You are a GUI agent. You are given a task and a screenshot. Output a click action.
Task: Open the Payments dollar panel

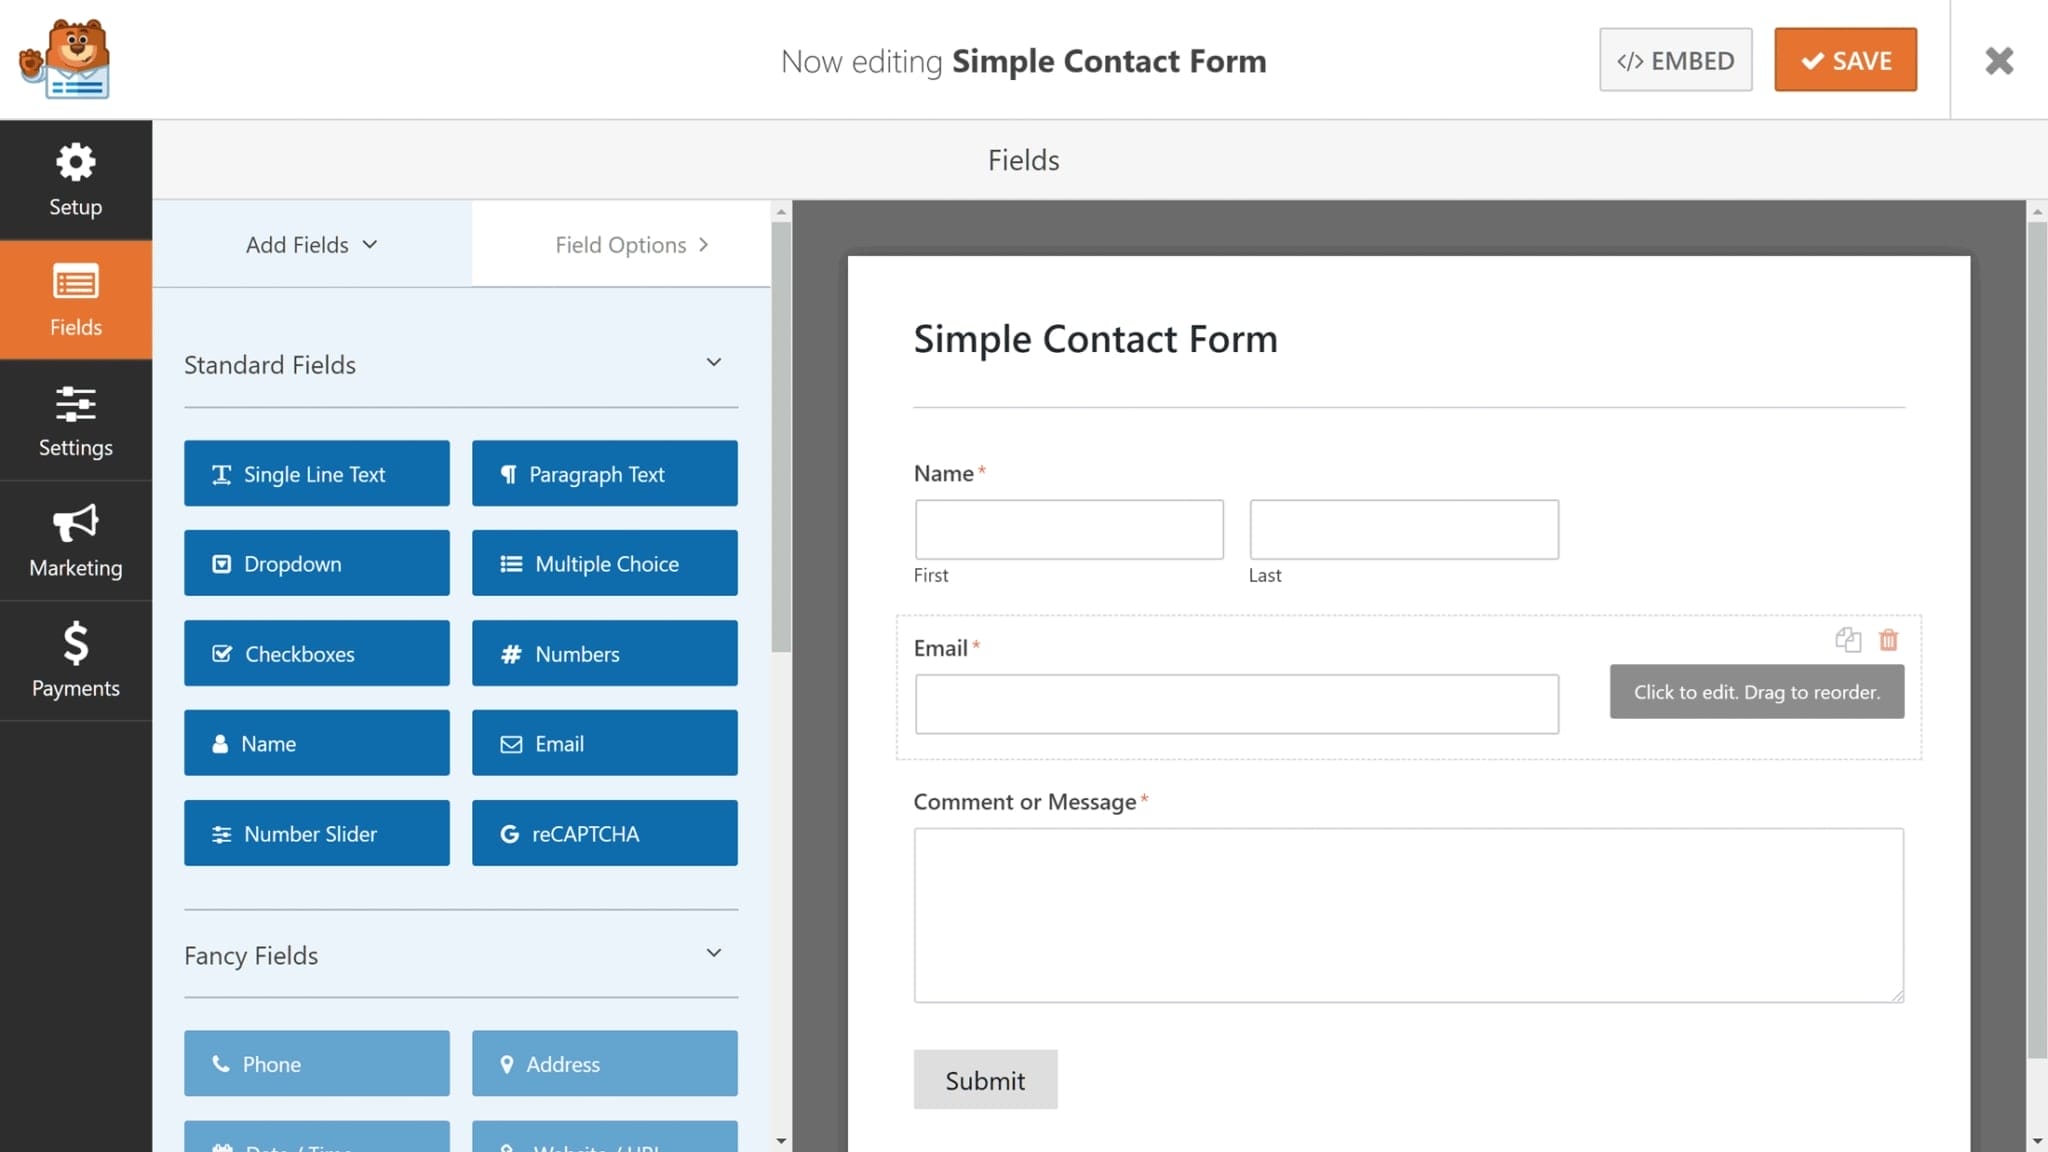(75, 661)
